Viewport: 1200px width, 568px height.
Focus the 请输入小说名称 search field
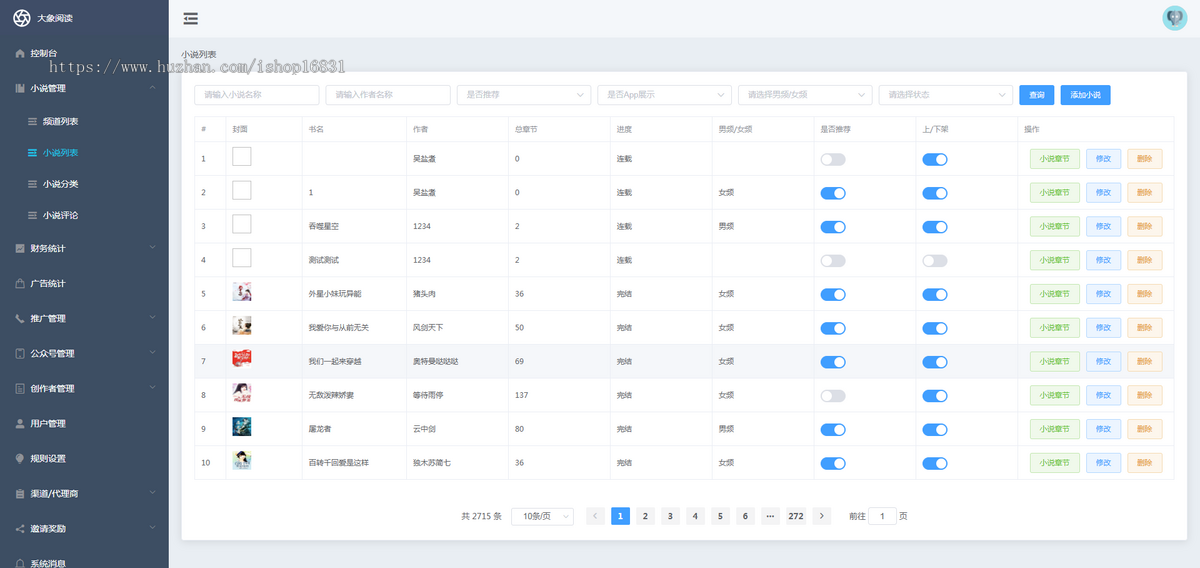(257, 95)
